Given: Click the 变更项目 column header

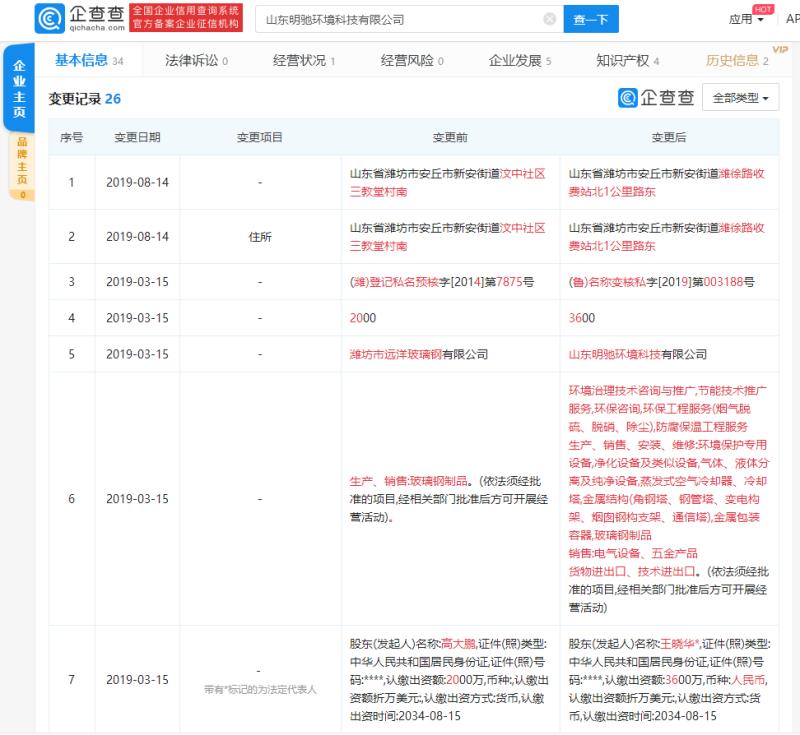Looking at the screenshot, I should [x=260, y=137].
